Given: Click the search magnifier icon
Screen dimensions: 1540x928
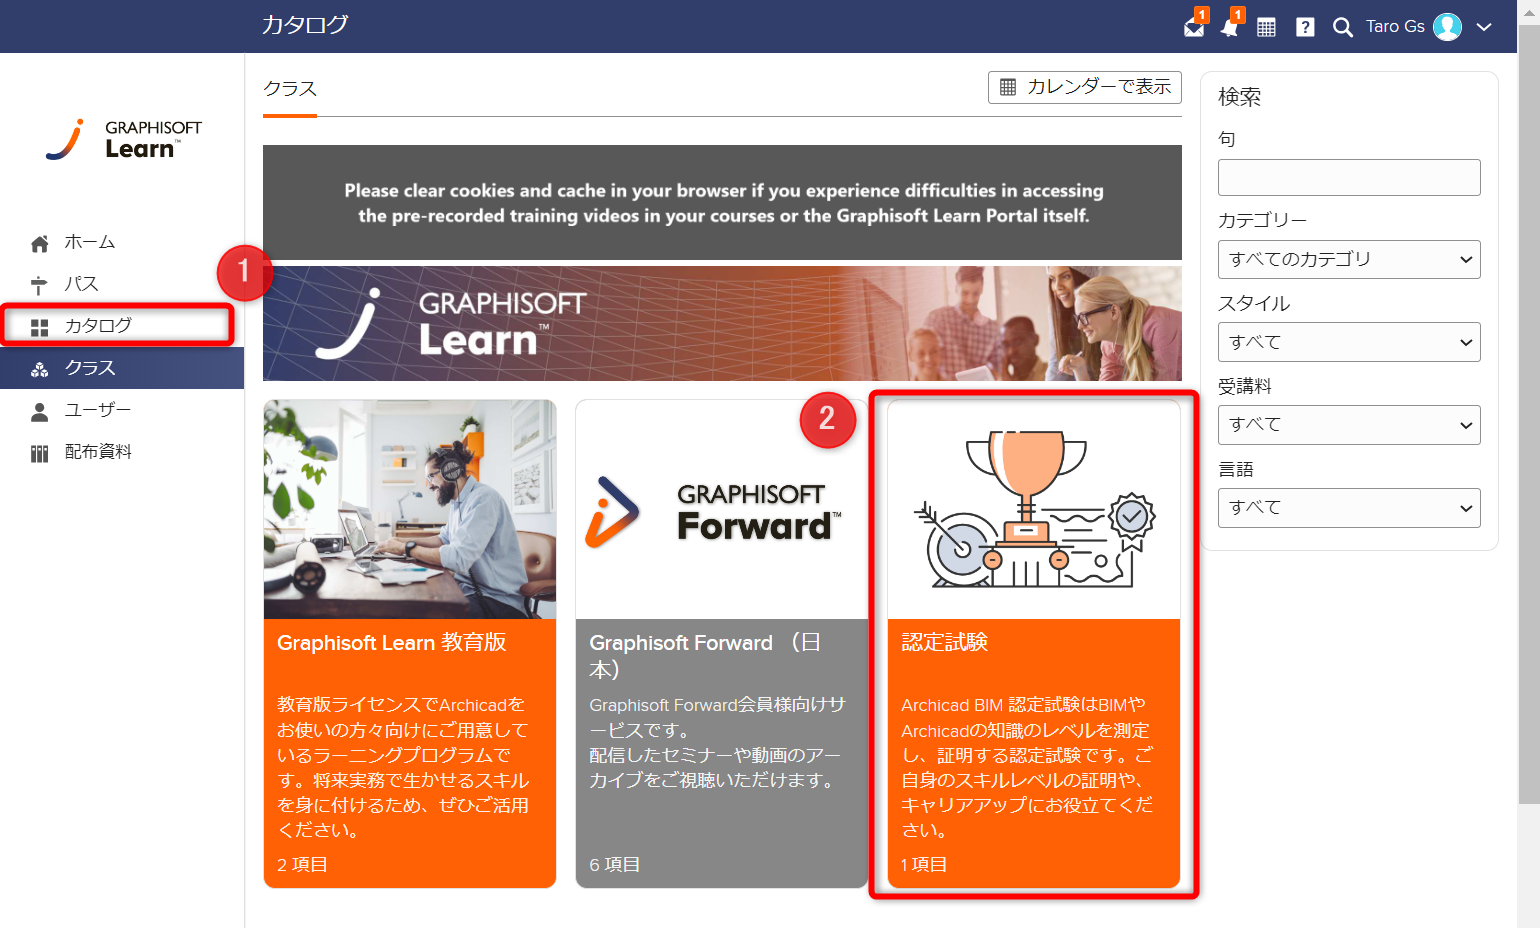Looking at the screenshot, I should (1343, 27).
